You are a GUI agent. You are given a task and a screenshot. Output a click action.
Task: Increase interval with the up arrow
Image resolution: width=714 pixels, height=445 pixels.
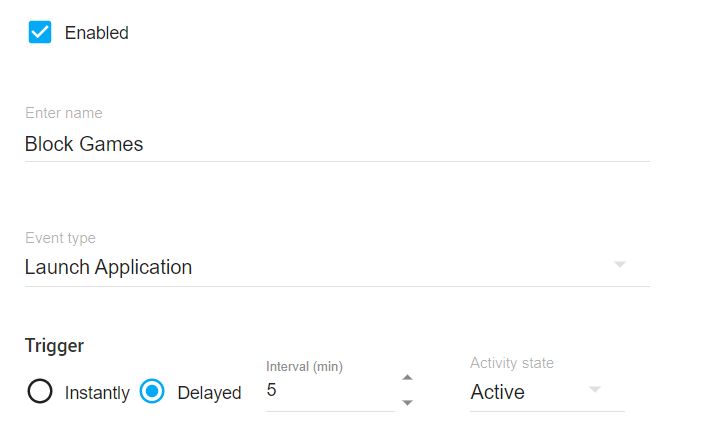[x=407, y=377]
